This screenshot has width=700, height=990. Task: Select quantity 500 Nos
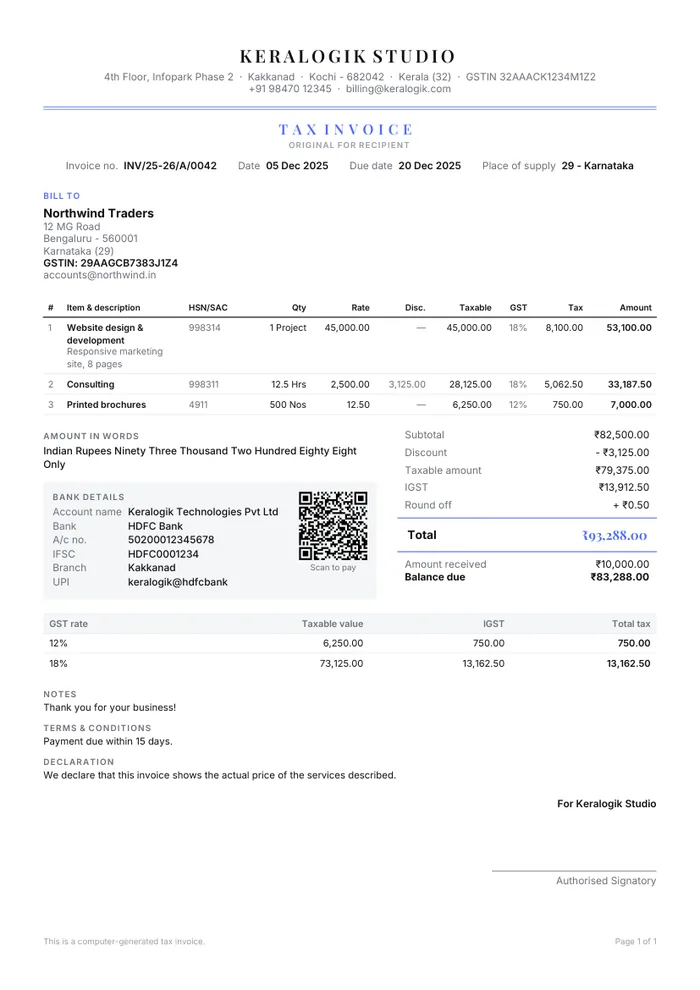click(288, 405)
